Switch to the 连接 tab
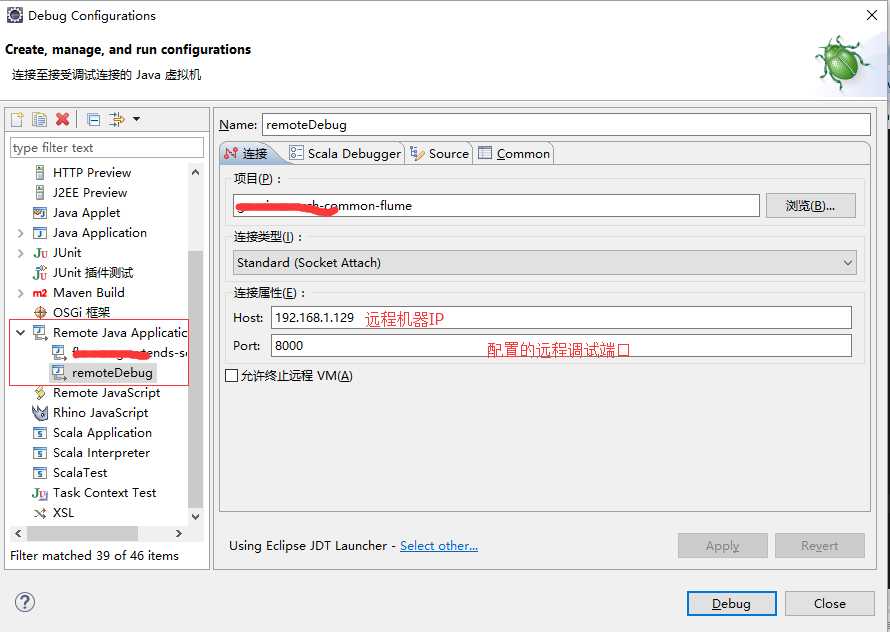 pyautogui.click(x=246, y=153)
